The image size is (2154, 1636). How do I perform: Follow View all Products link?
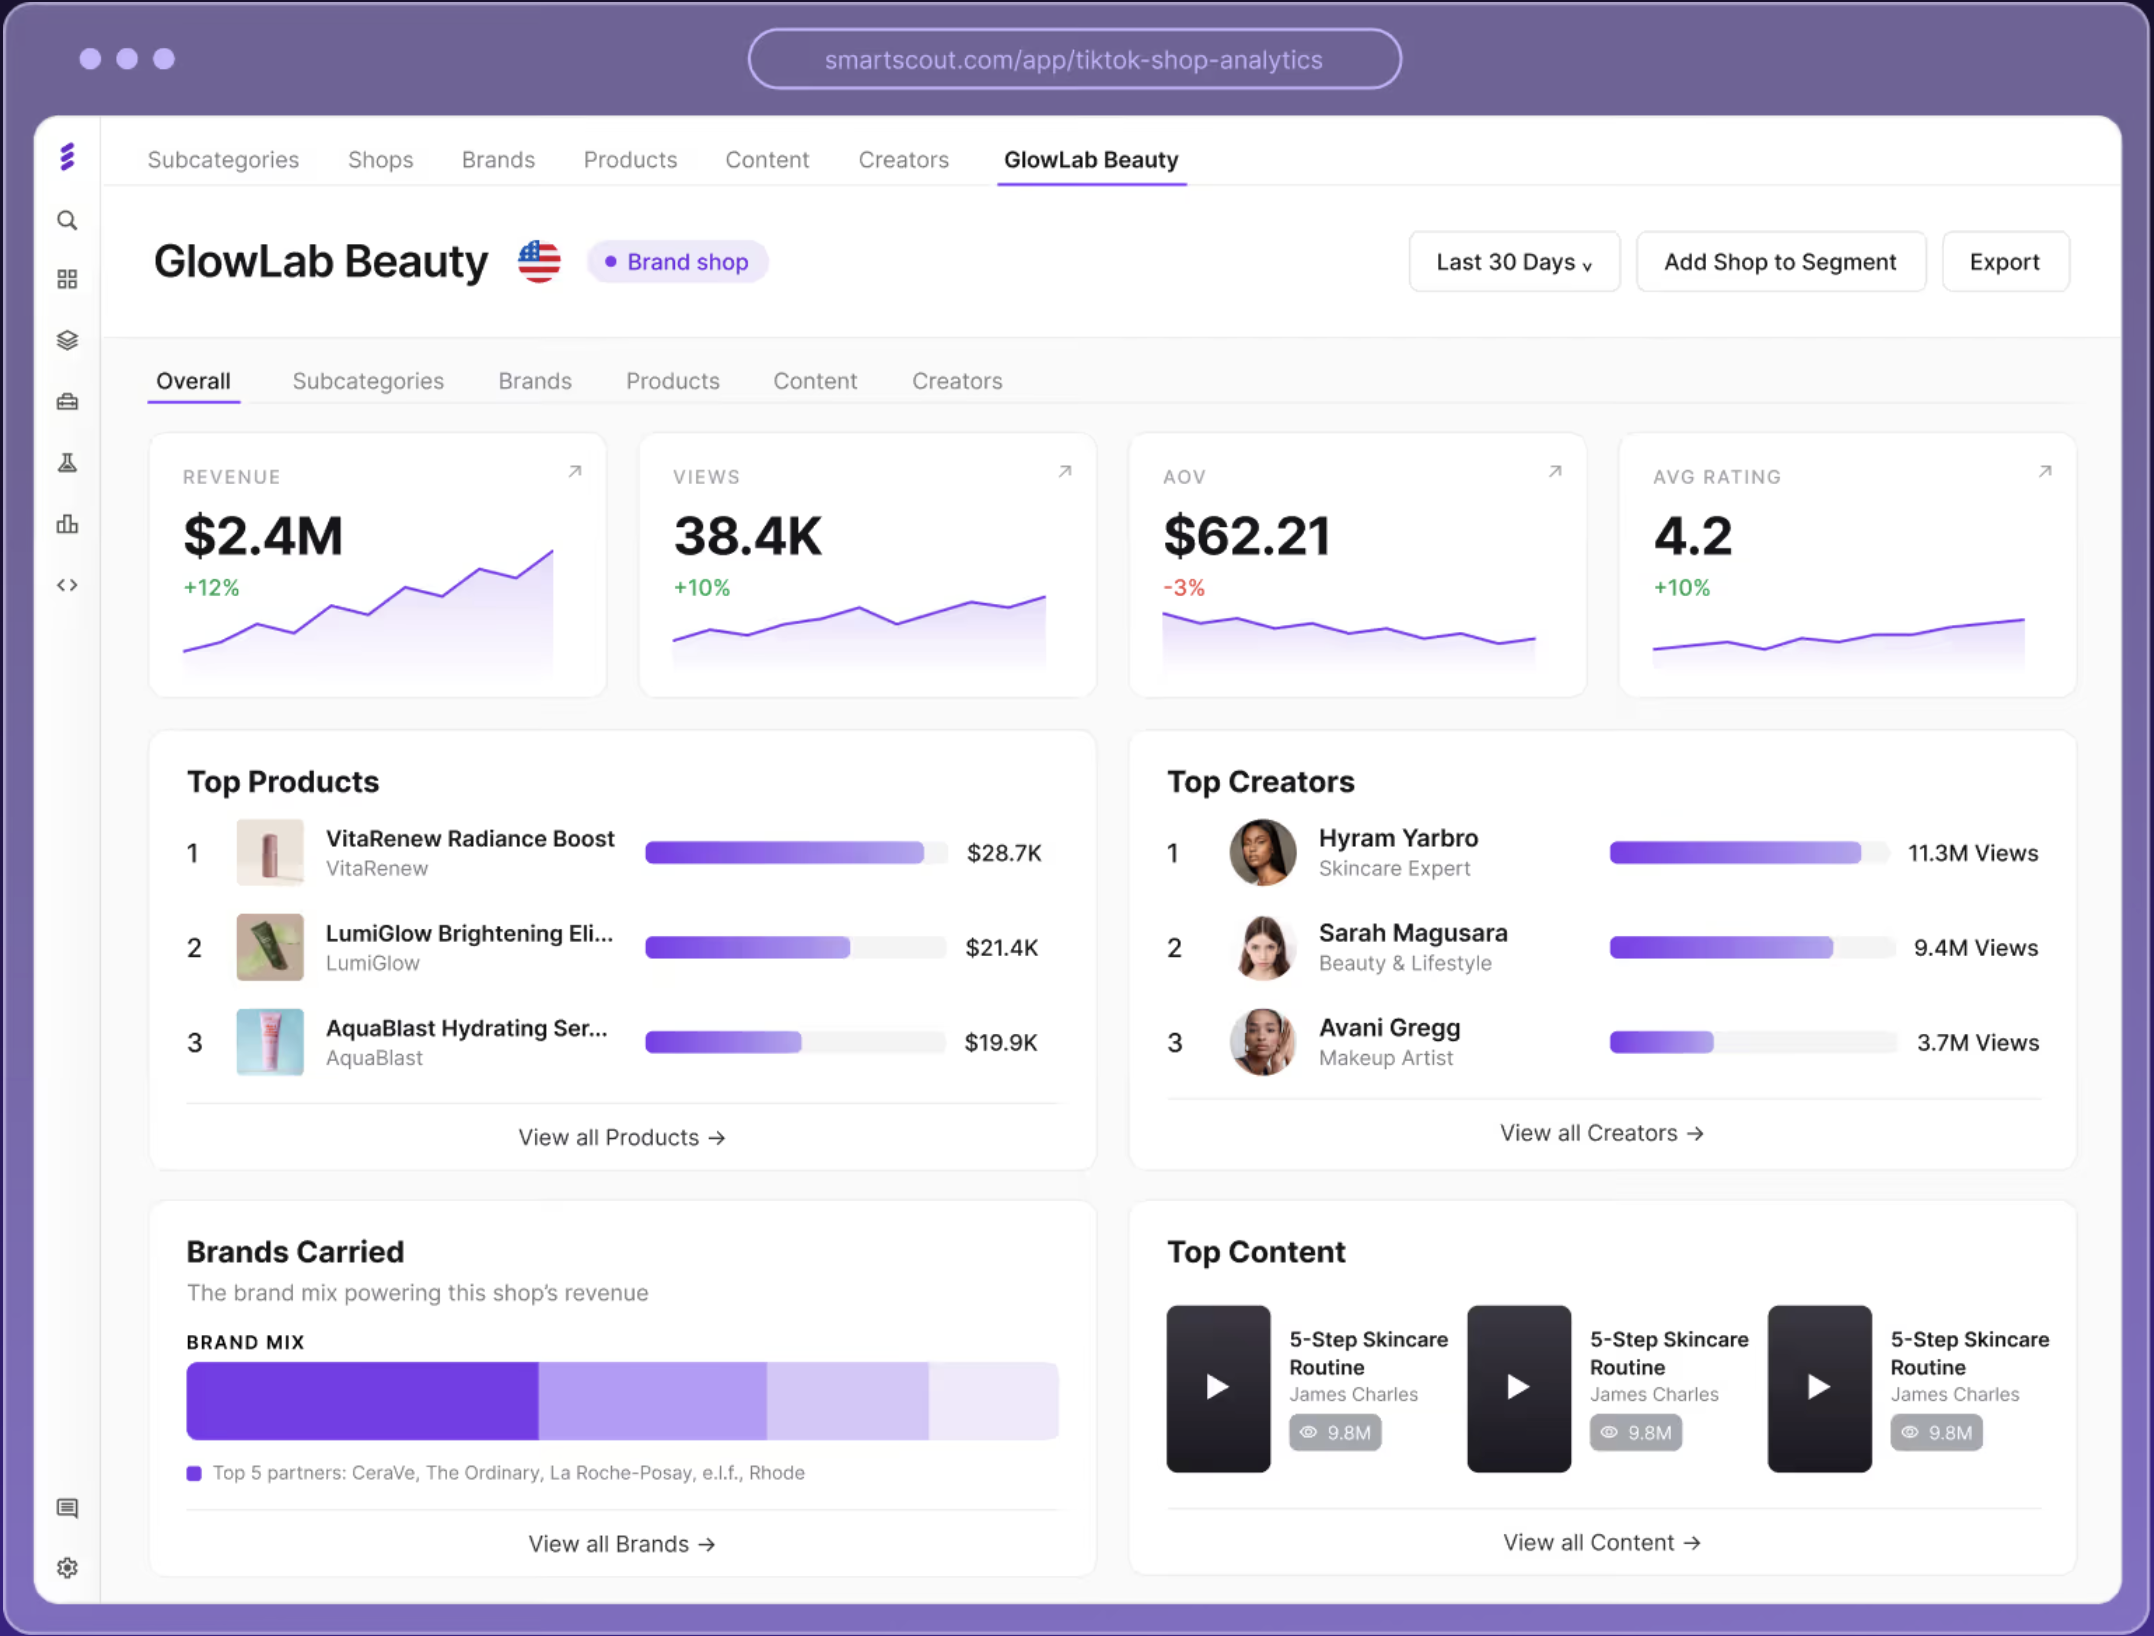click(622, 1137)
